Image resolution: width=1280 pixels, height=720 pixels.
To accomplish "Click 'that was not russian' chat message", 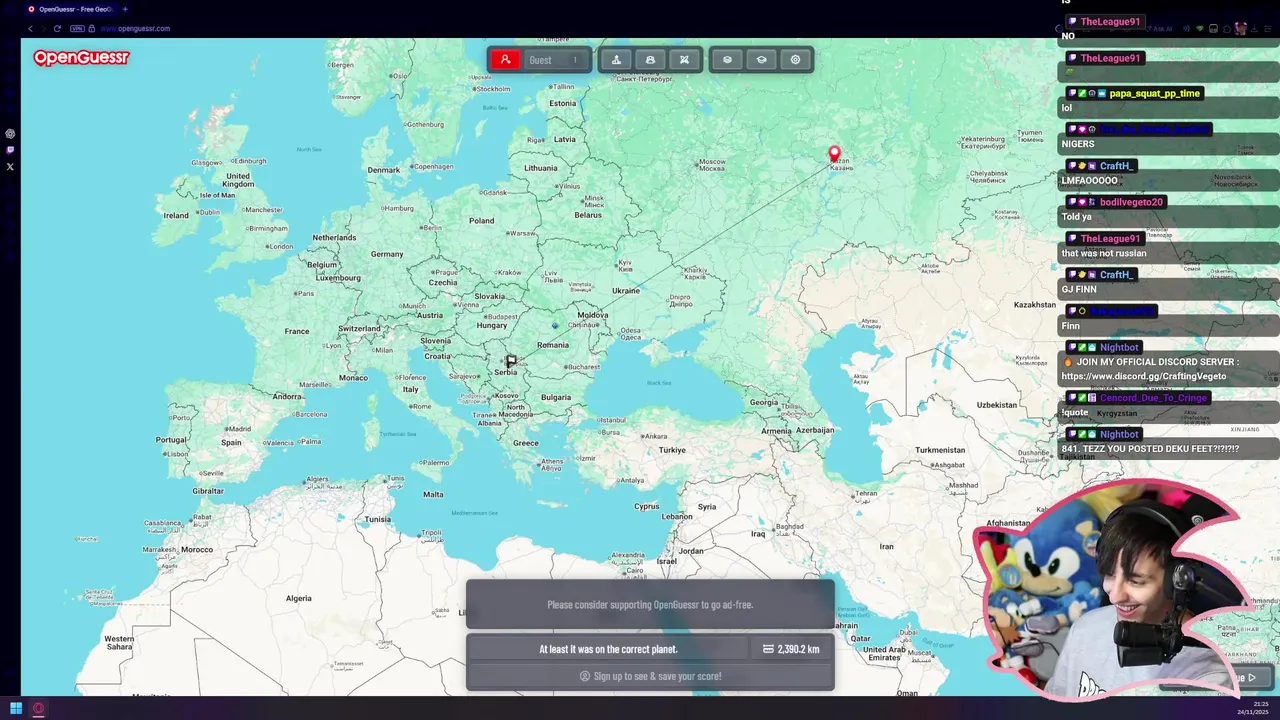I will click(x=1104, y=253).
